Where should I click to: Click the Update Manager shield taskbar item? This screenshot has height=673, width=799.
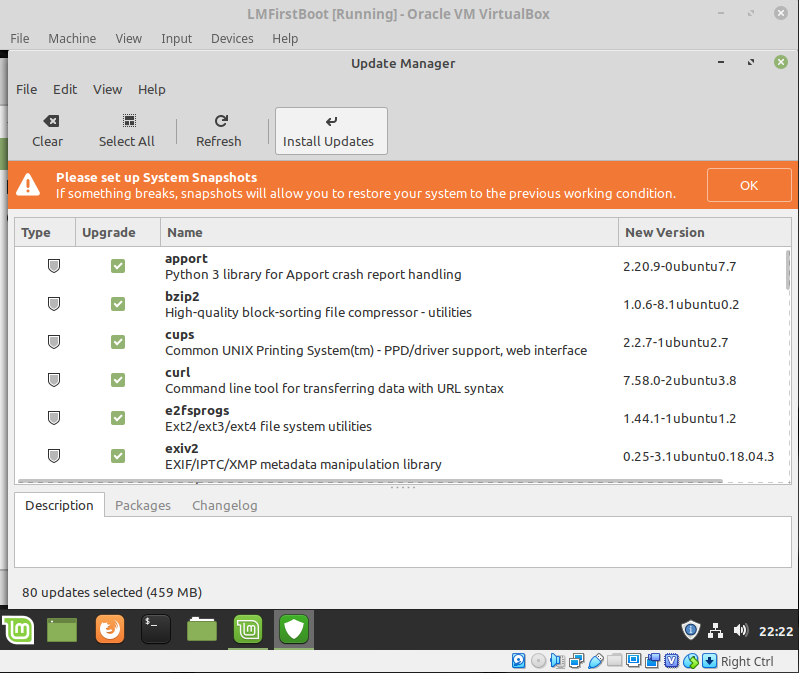[294, 630]
